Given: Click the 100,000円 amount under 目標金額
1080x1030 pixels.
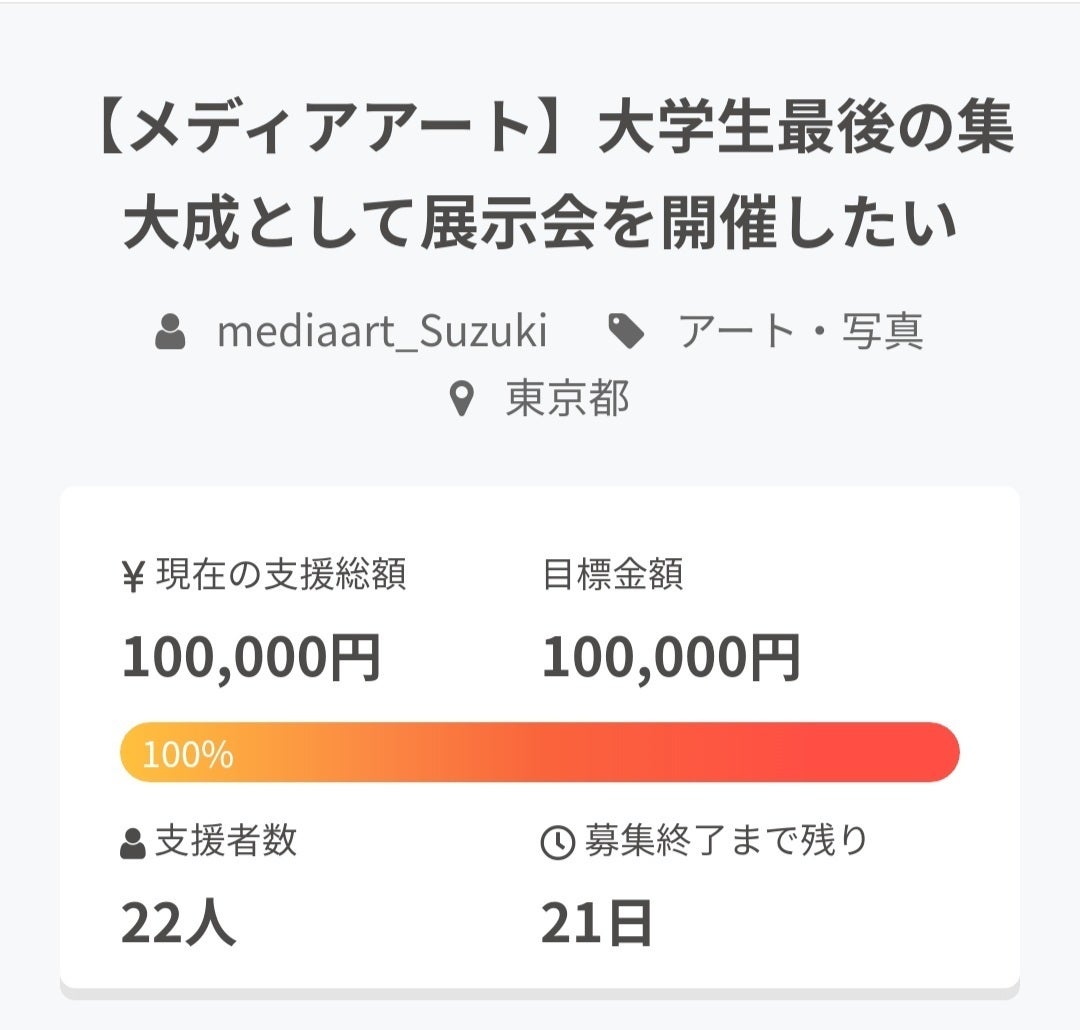Looking at the screenshot, I should tap(671, 658).
